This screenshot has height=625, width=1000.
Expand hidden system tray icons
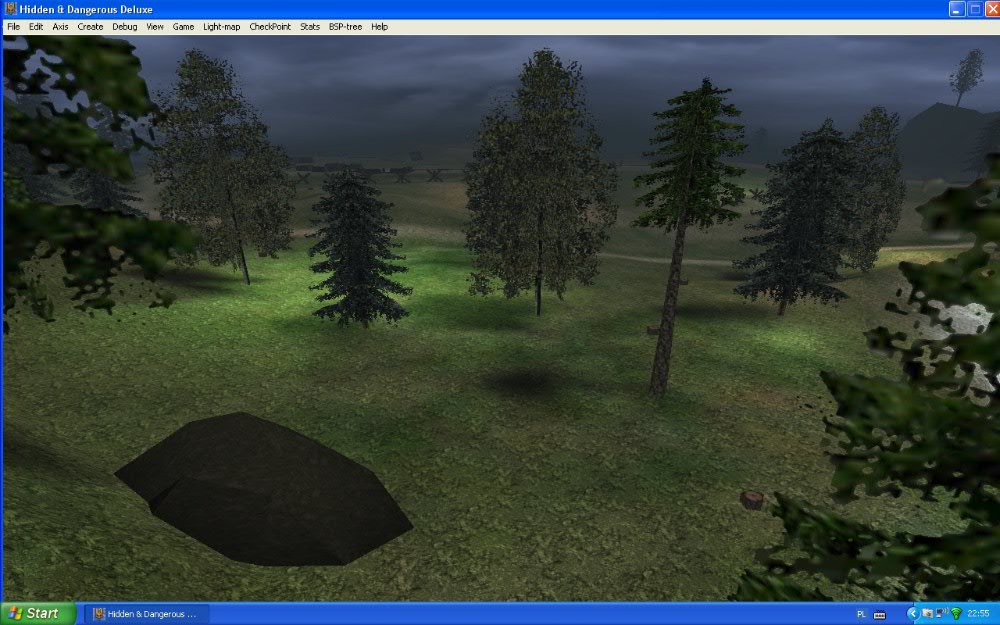click(x=913, y=614)
